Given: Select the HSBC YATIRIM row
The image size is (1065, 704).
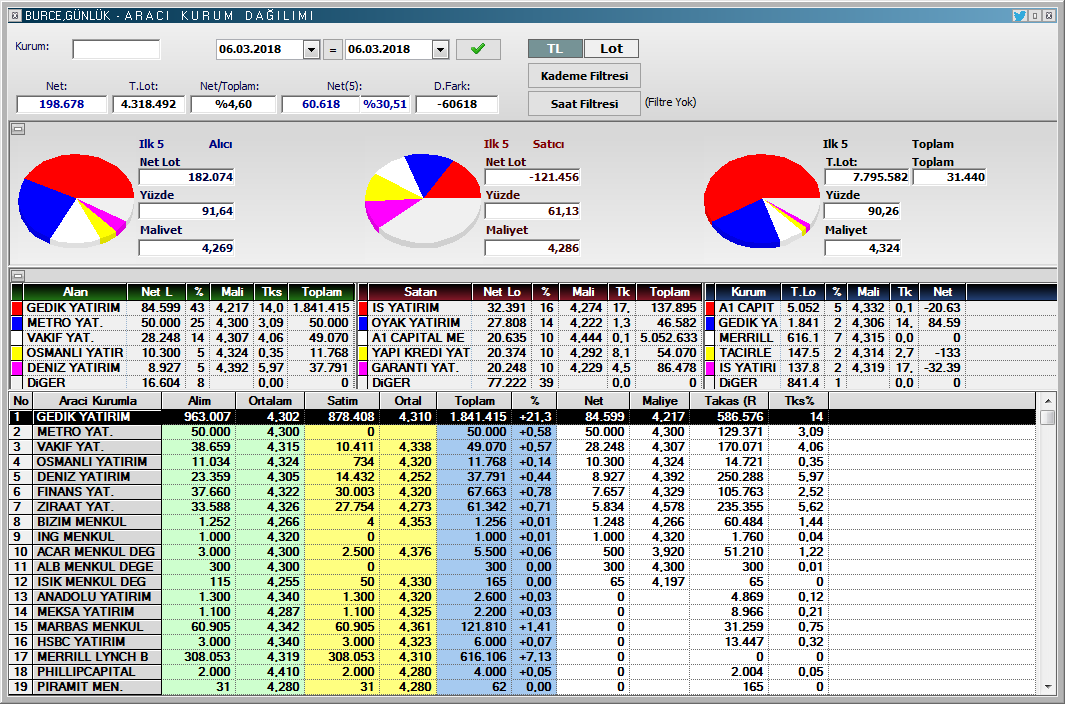Looking at the screenshot, I should (x=521, y=641).
